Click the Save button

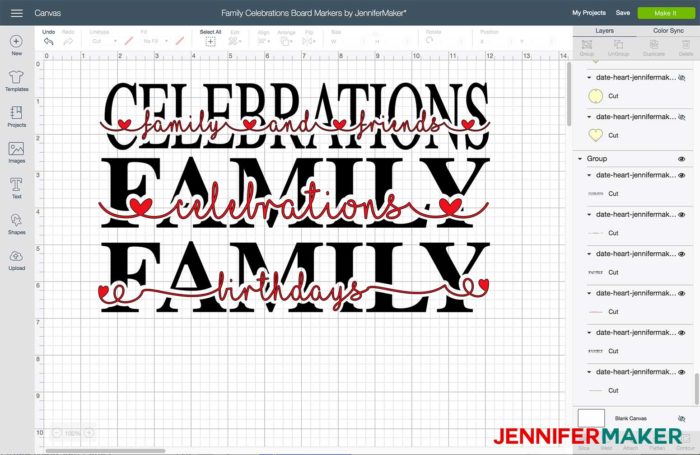pyautogui.click(x=622, y=13)
